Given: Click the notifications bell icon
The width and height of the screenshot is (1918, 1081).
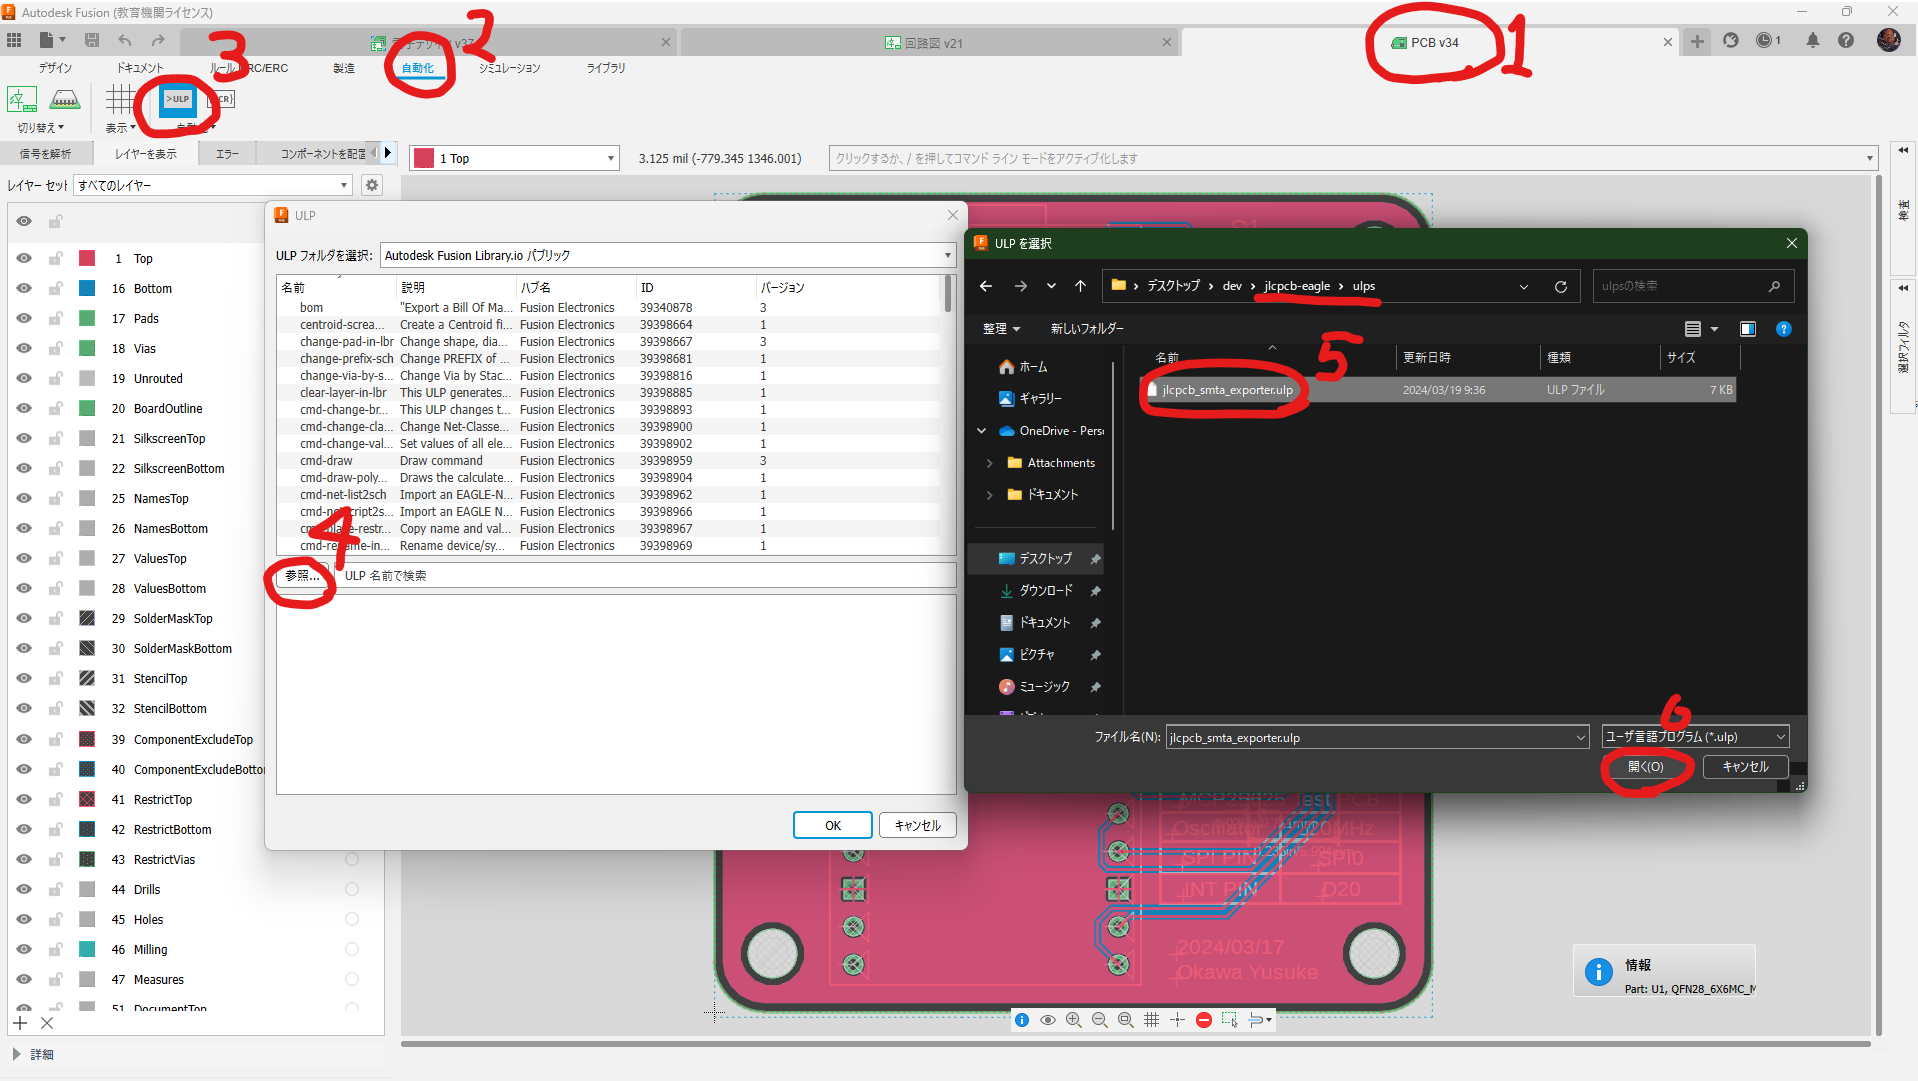Looking at the screenshot, I should point(1812,41).
